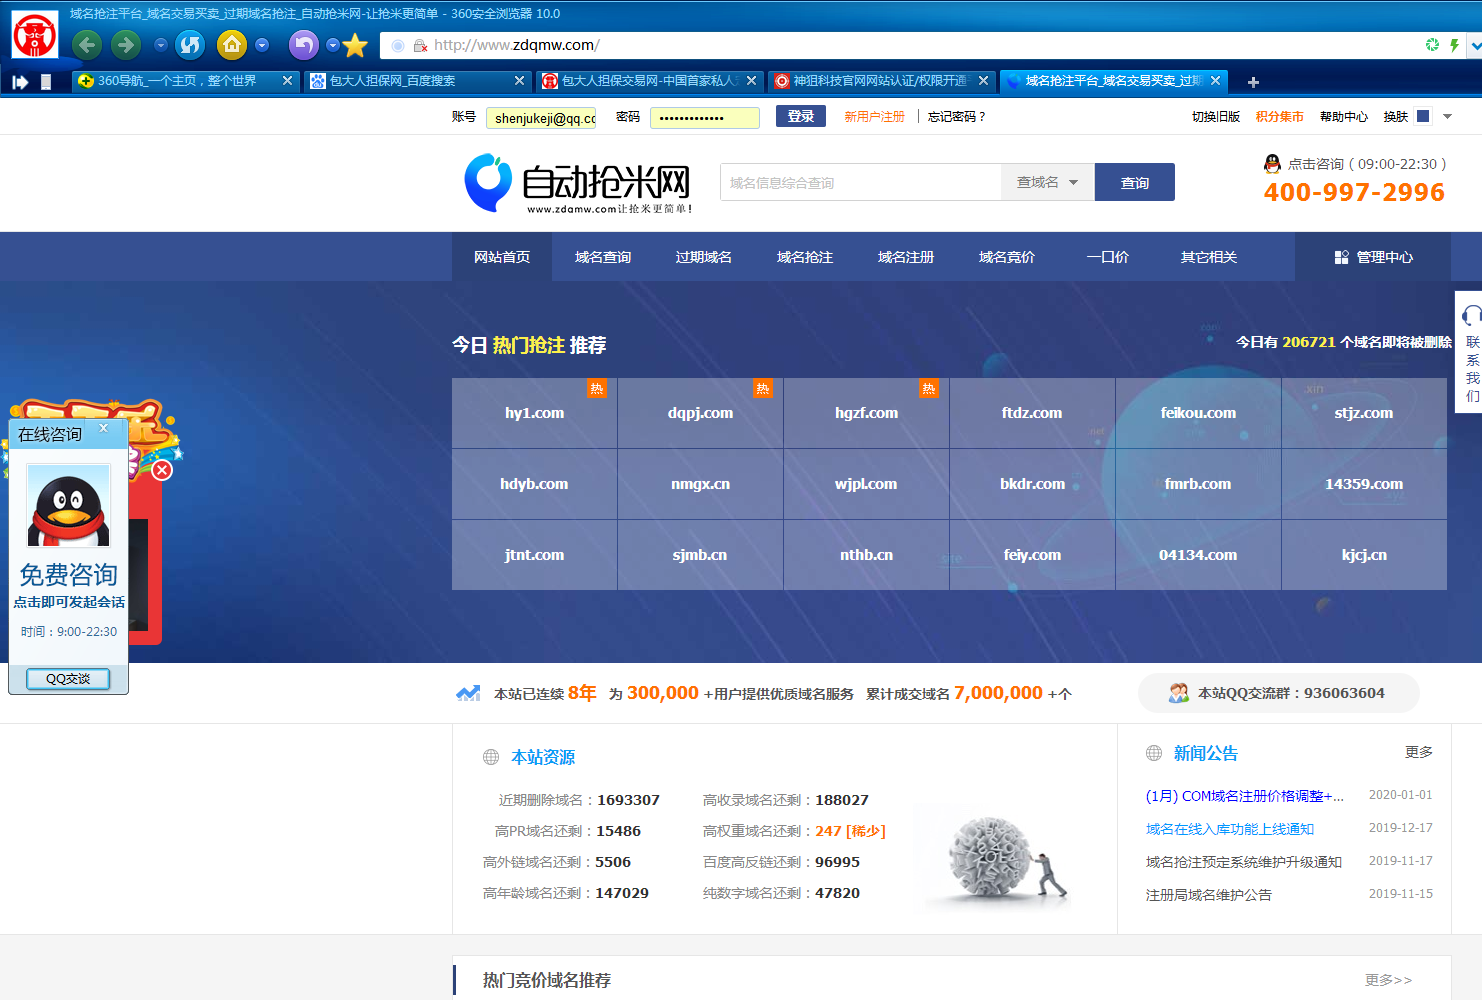Open the 域名抢注 navigation menu item
The height and width of the screenshot is (1000, 1482).
804,257
